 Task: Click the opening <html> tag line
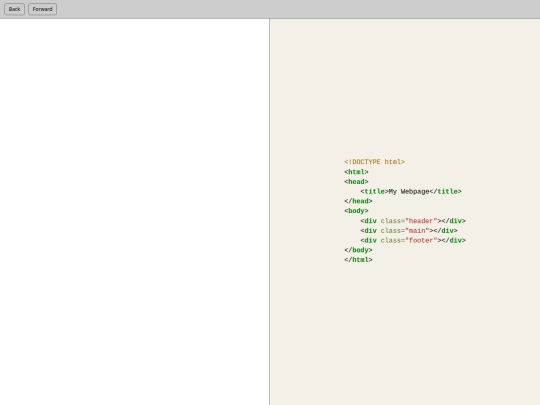coord(356,172)
